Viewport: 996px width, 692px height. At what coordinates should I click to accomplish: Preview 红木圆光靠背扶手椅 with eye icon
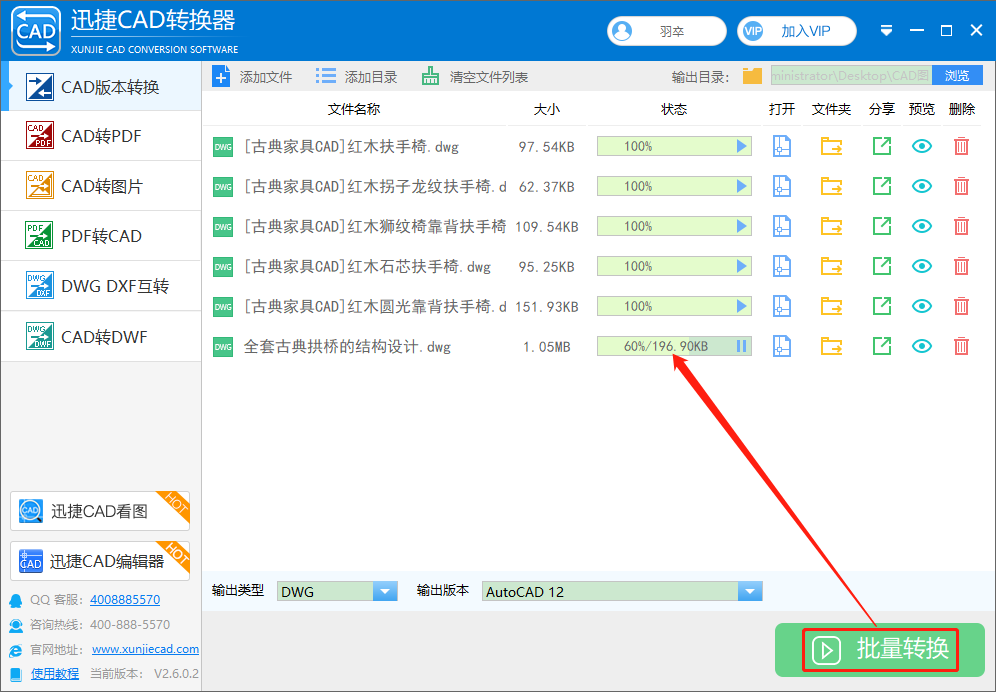(922, 306)
